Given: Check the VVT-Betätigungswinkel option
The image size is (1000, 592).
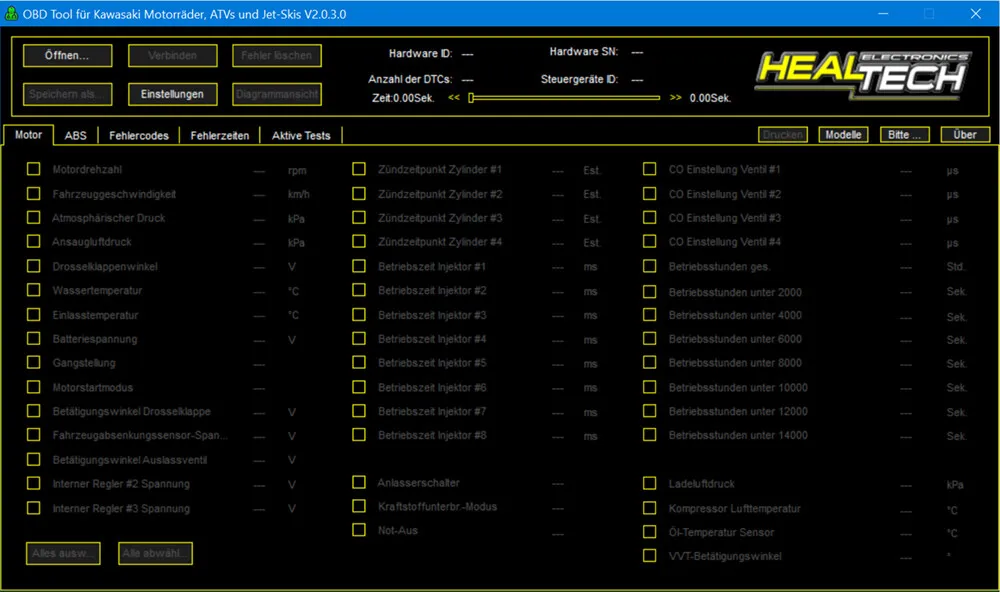Looking at the screenshot, I should (x=649, y=556).
